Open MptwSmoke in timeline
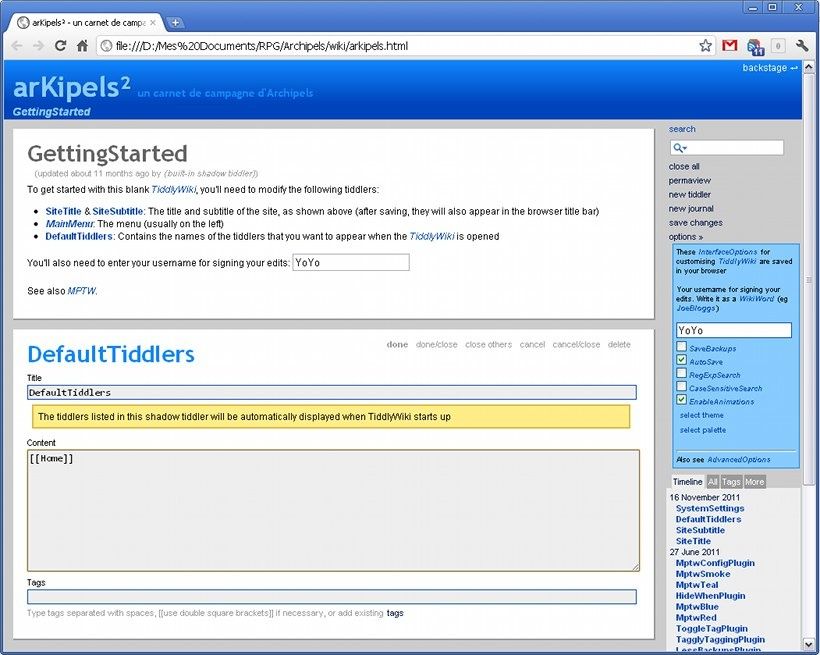Image resolution: width=820 pixels, height=655 pixels. 703,574
